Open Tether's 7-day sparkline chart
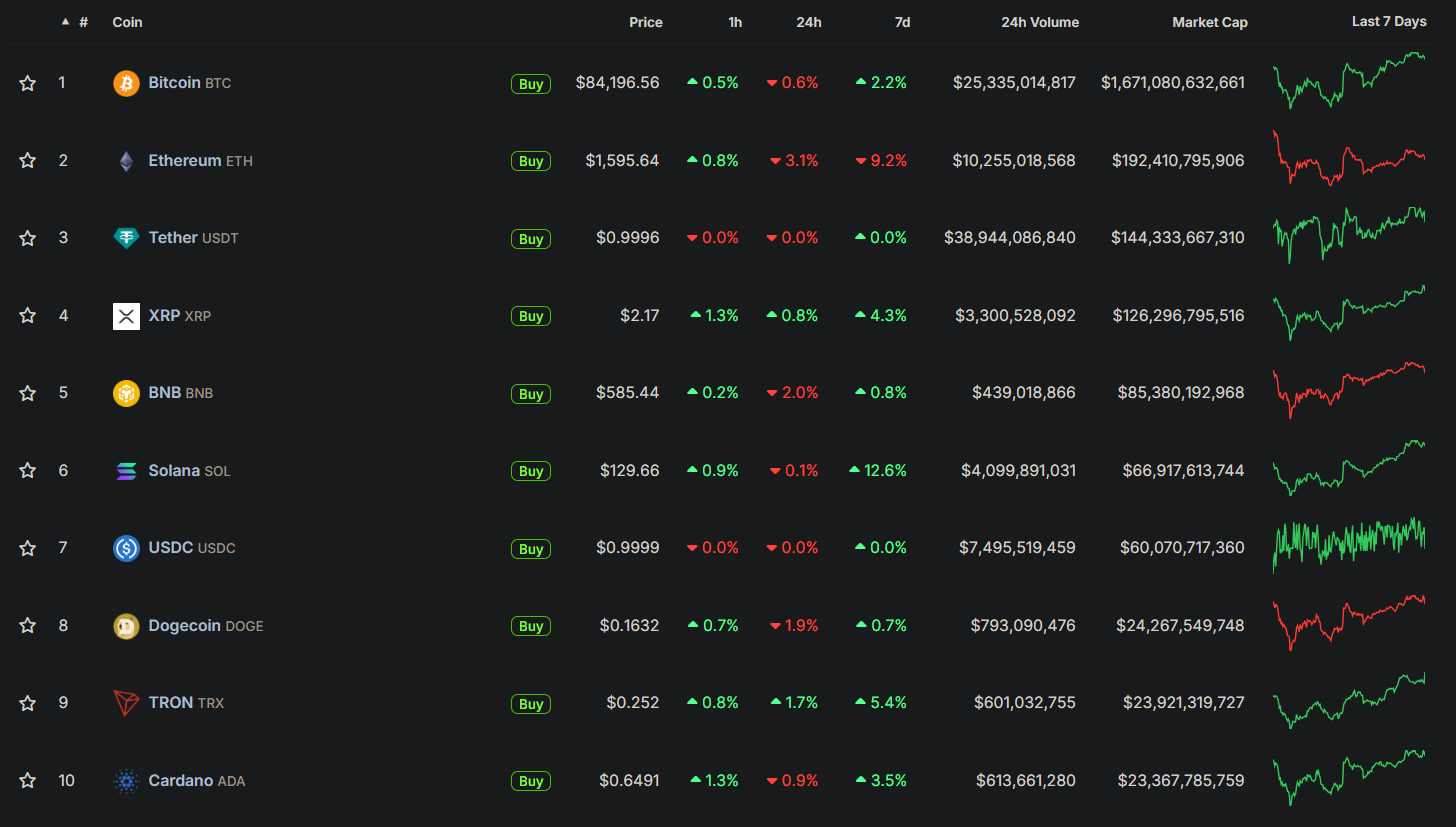This screenshot has height=827, width=1456. tap(1350, 235)
